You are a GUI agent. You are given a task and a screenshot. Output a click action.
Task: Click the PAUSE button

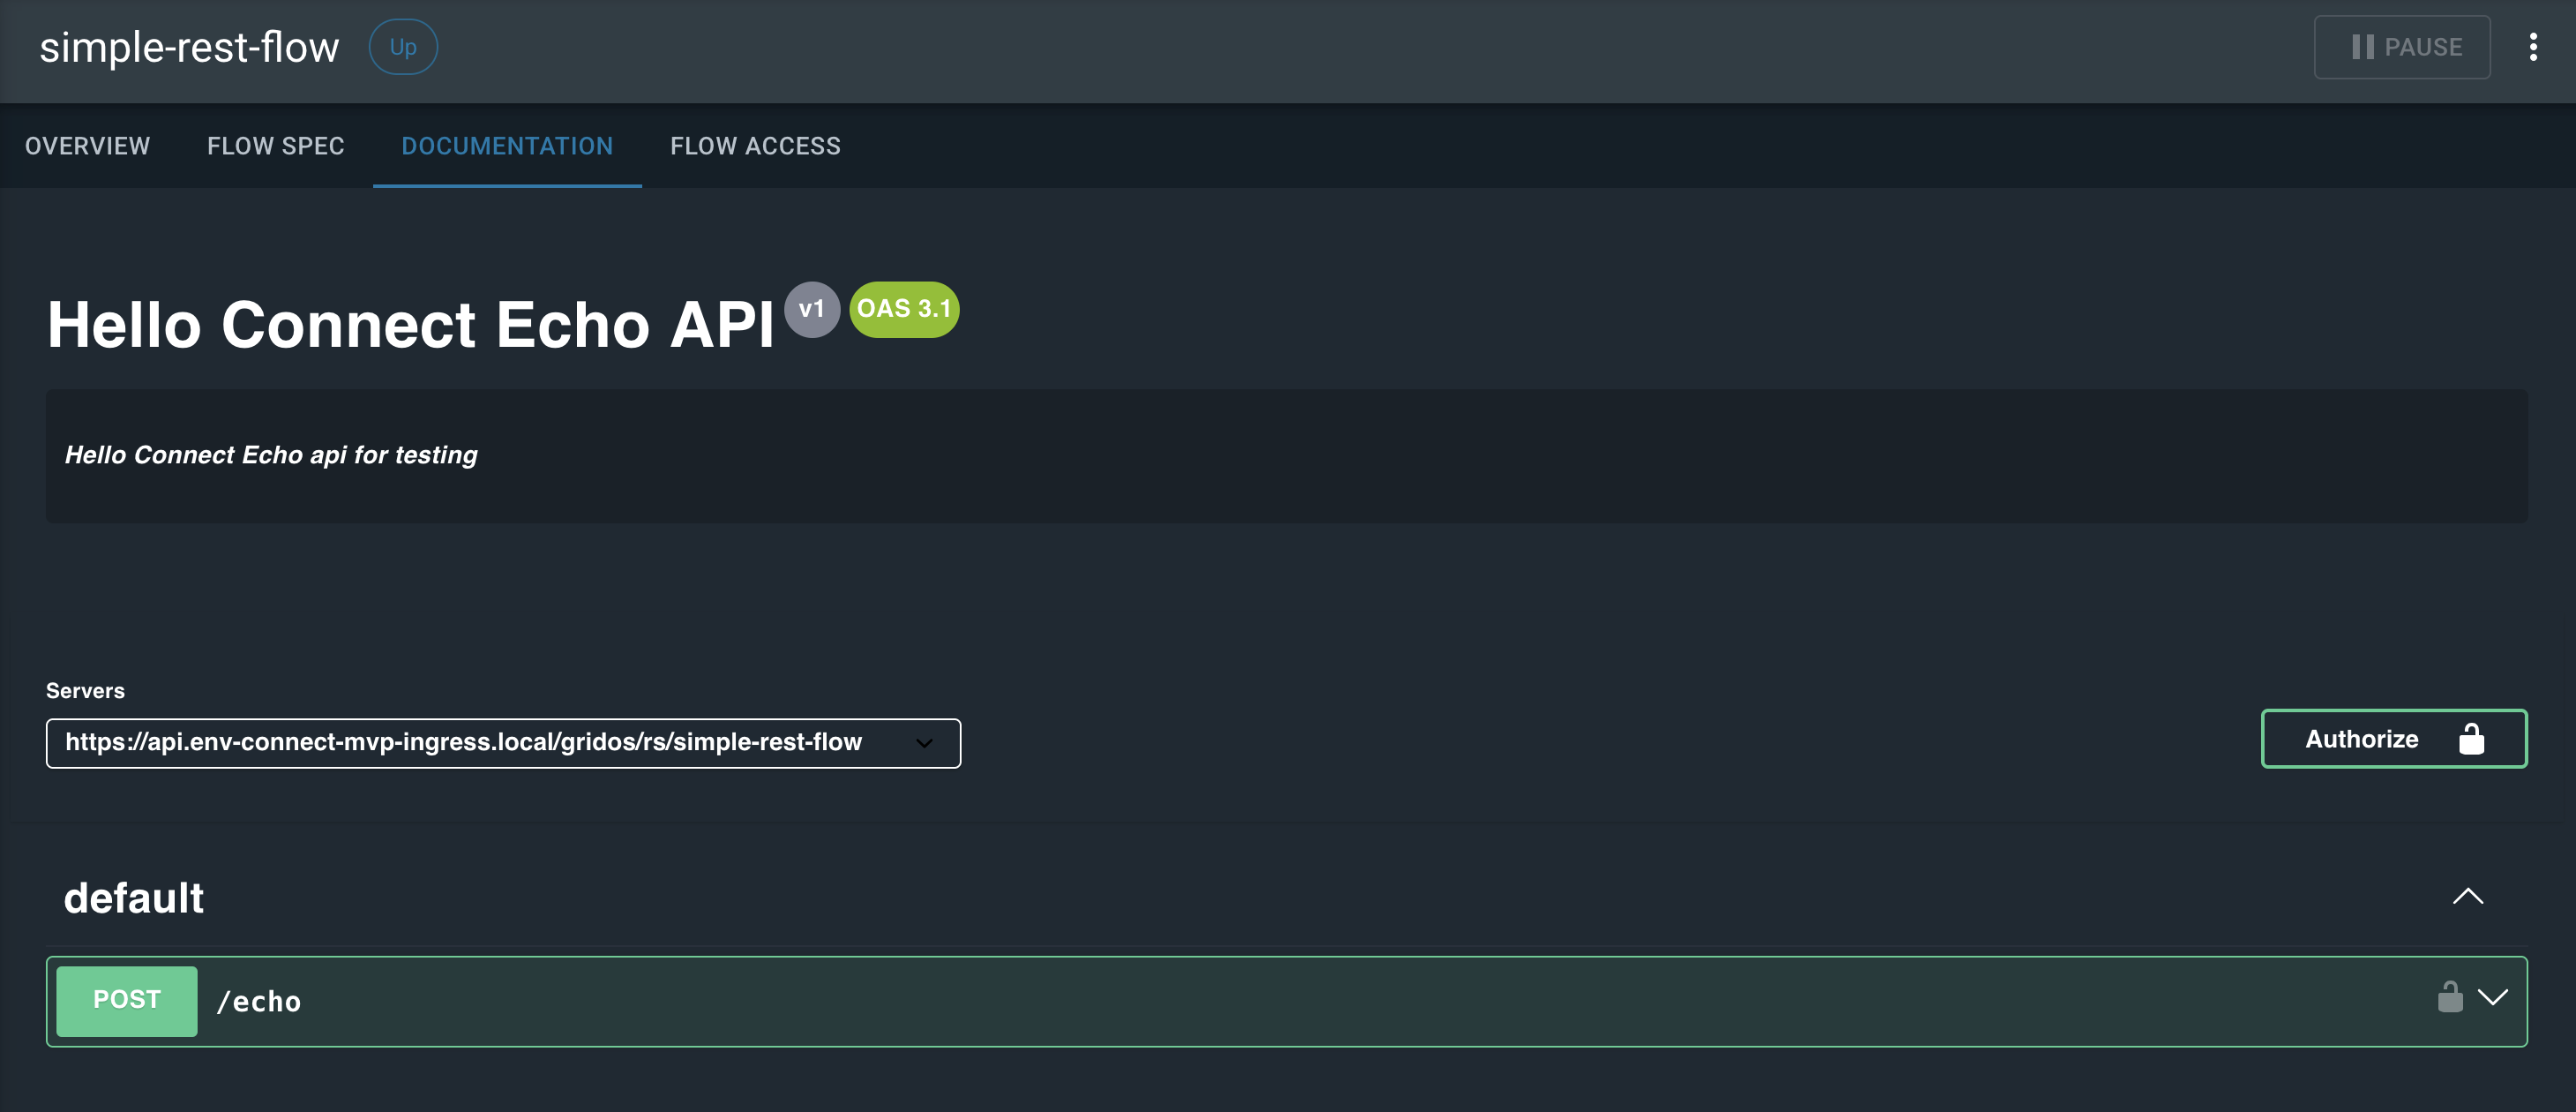[x=2402, y=46]
